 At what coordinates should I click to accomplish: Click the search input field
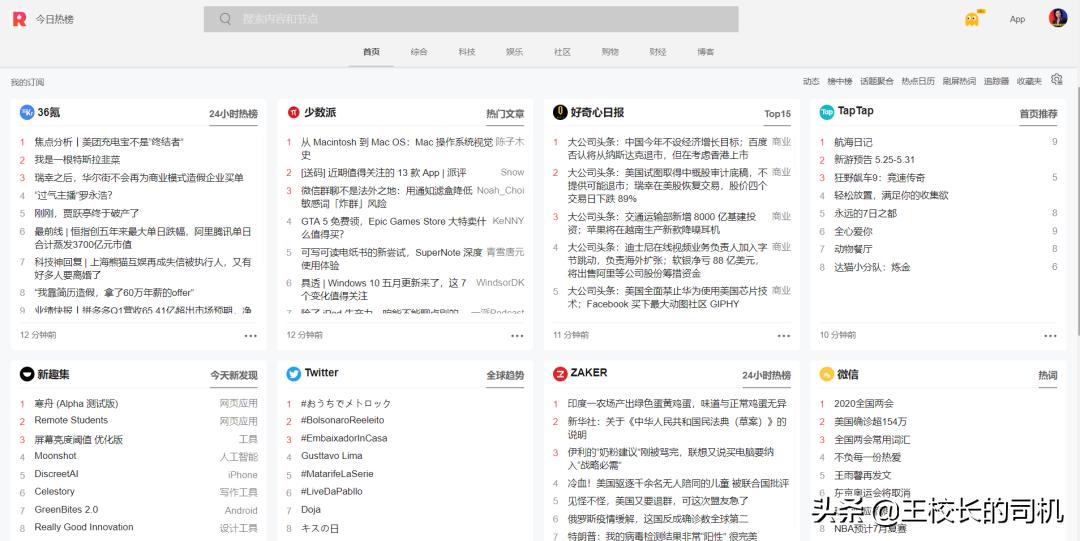click(471, 19)
